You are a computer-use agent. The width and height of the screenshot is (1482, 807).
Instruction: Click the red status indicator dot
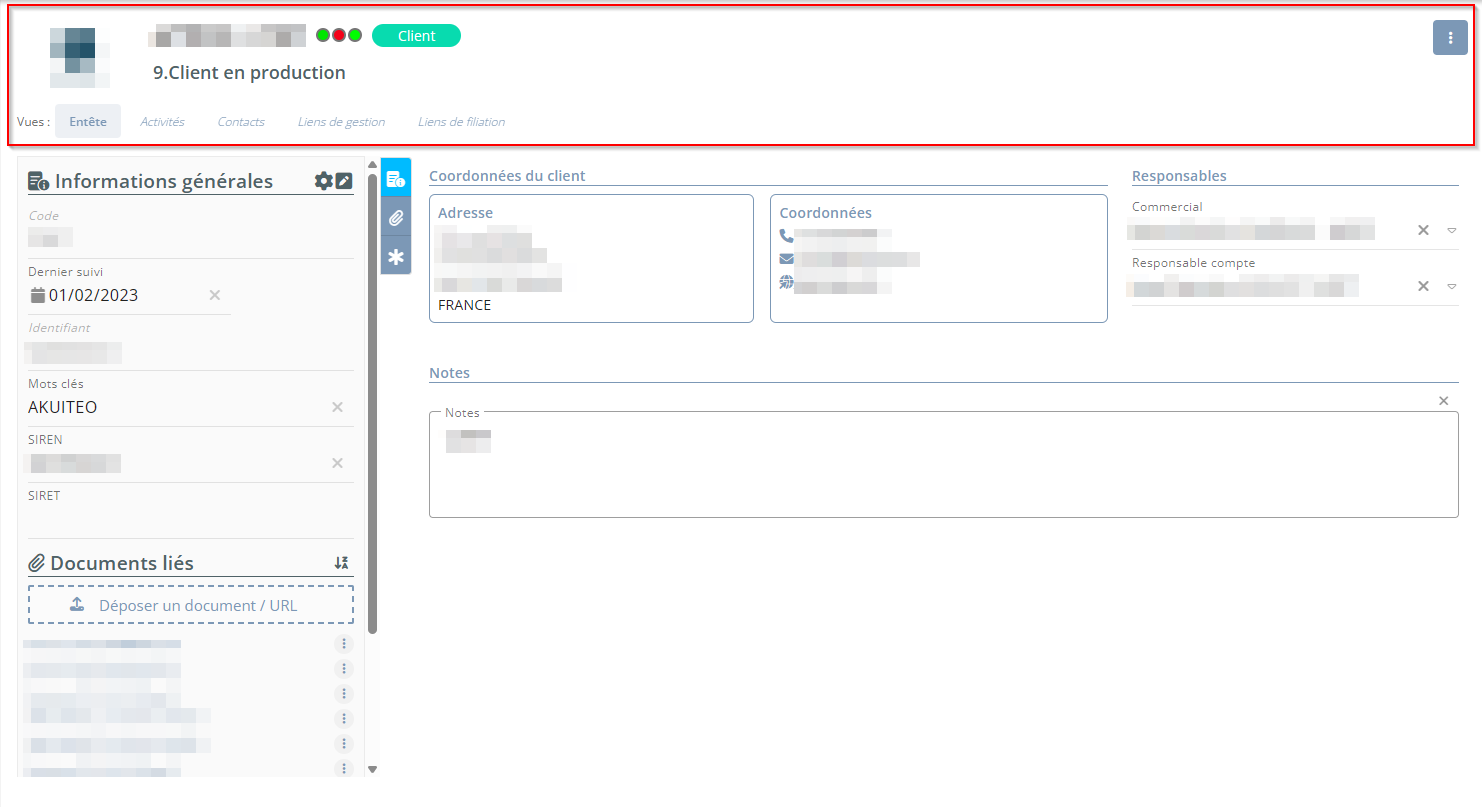pyautogui.click(x=339, y=35)
